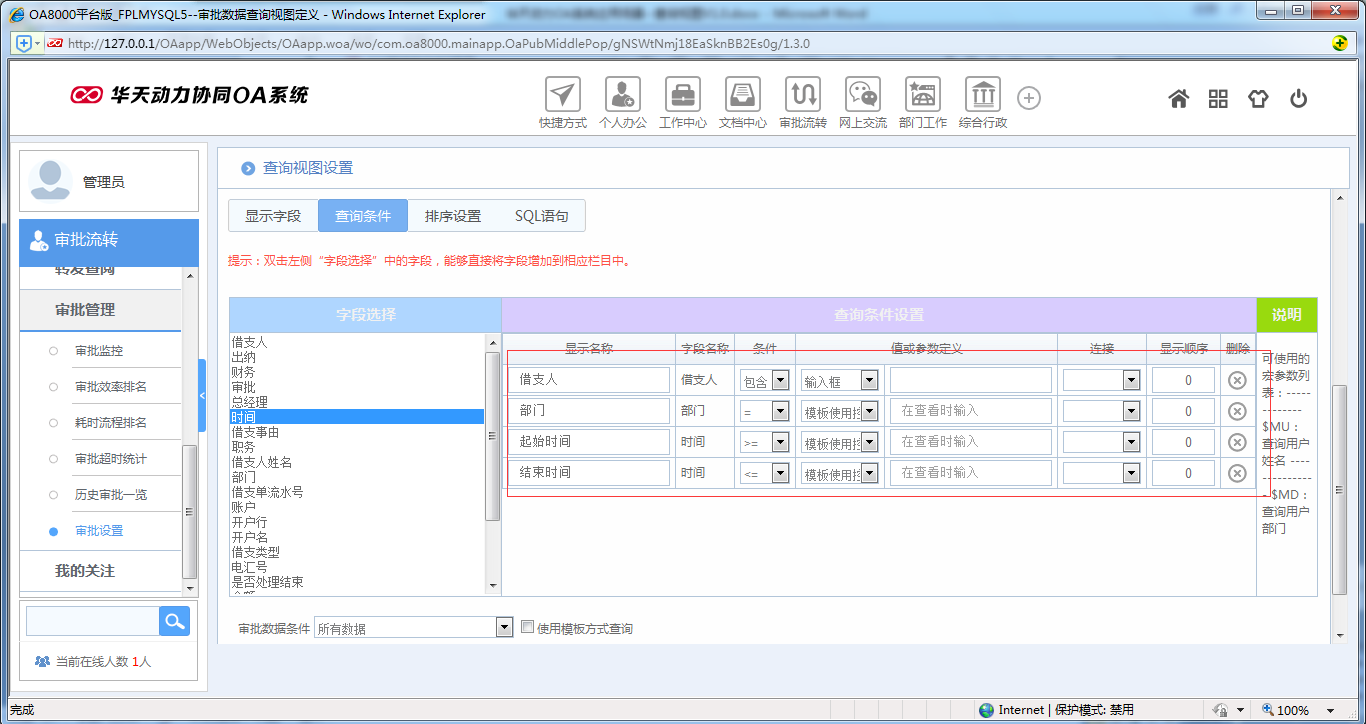Delete the 结束时间 row with its X button
The width and height of the screenshot is (1366, 724).
coord(1237,472)
